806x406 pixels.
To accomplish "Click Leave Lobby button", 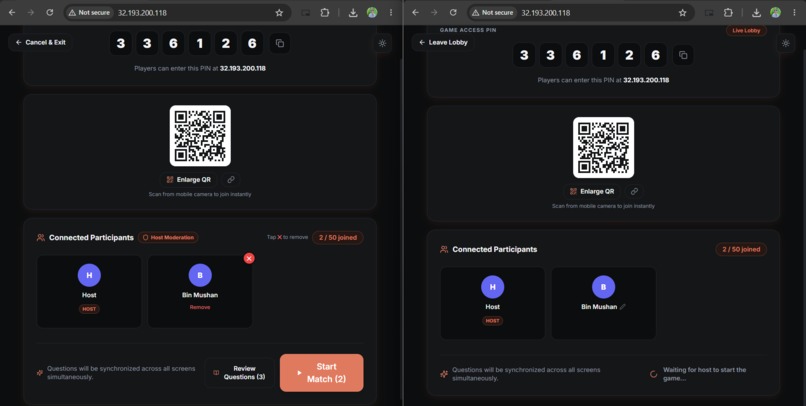I will [x=444, y=43].
